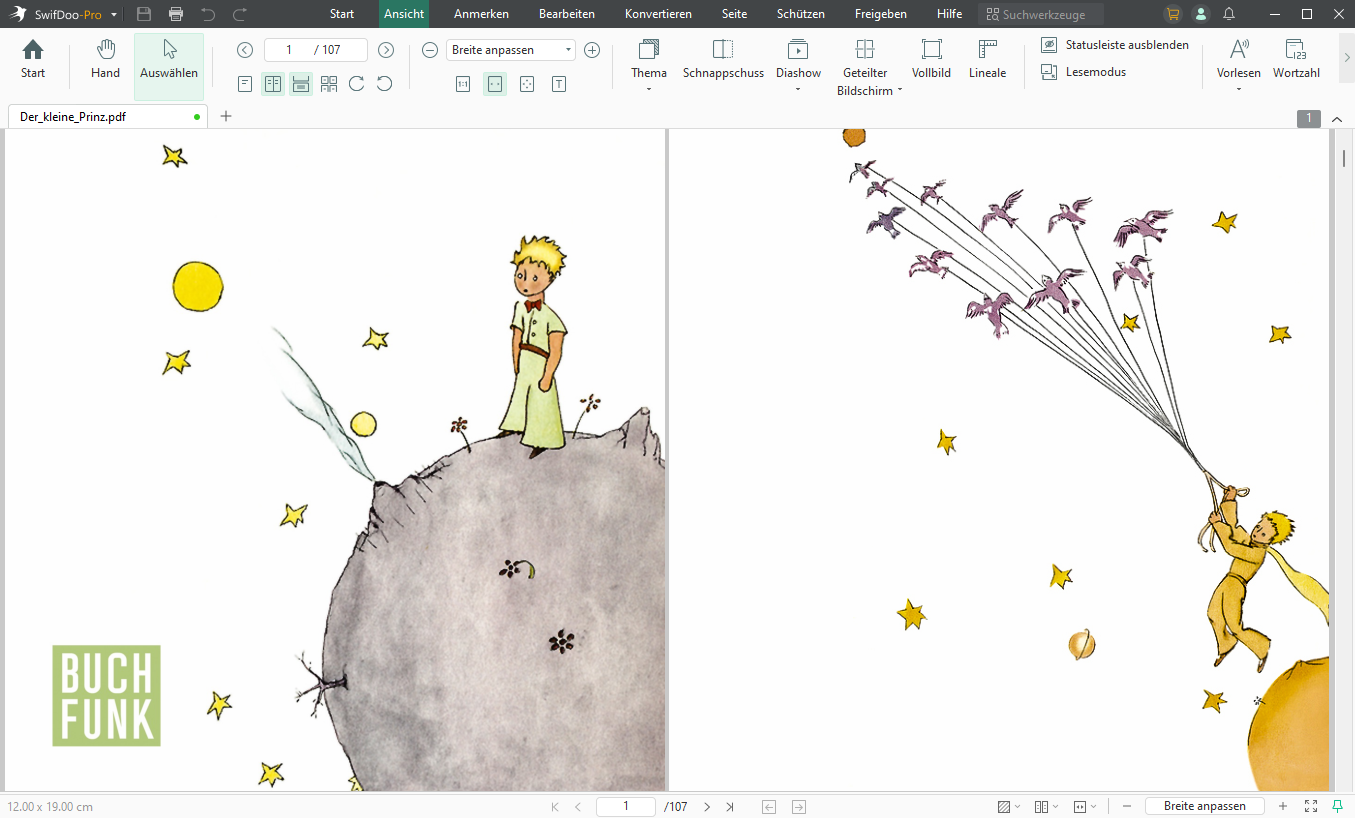Zoom out with the toolbar minus button
The height and width of the screenshot is (818, 1355).
click(430, 50)
